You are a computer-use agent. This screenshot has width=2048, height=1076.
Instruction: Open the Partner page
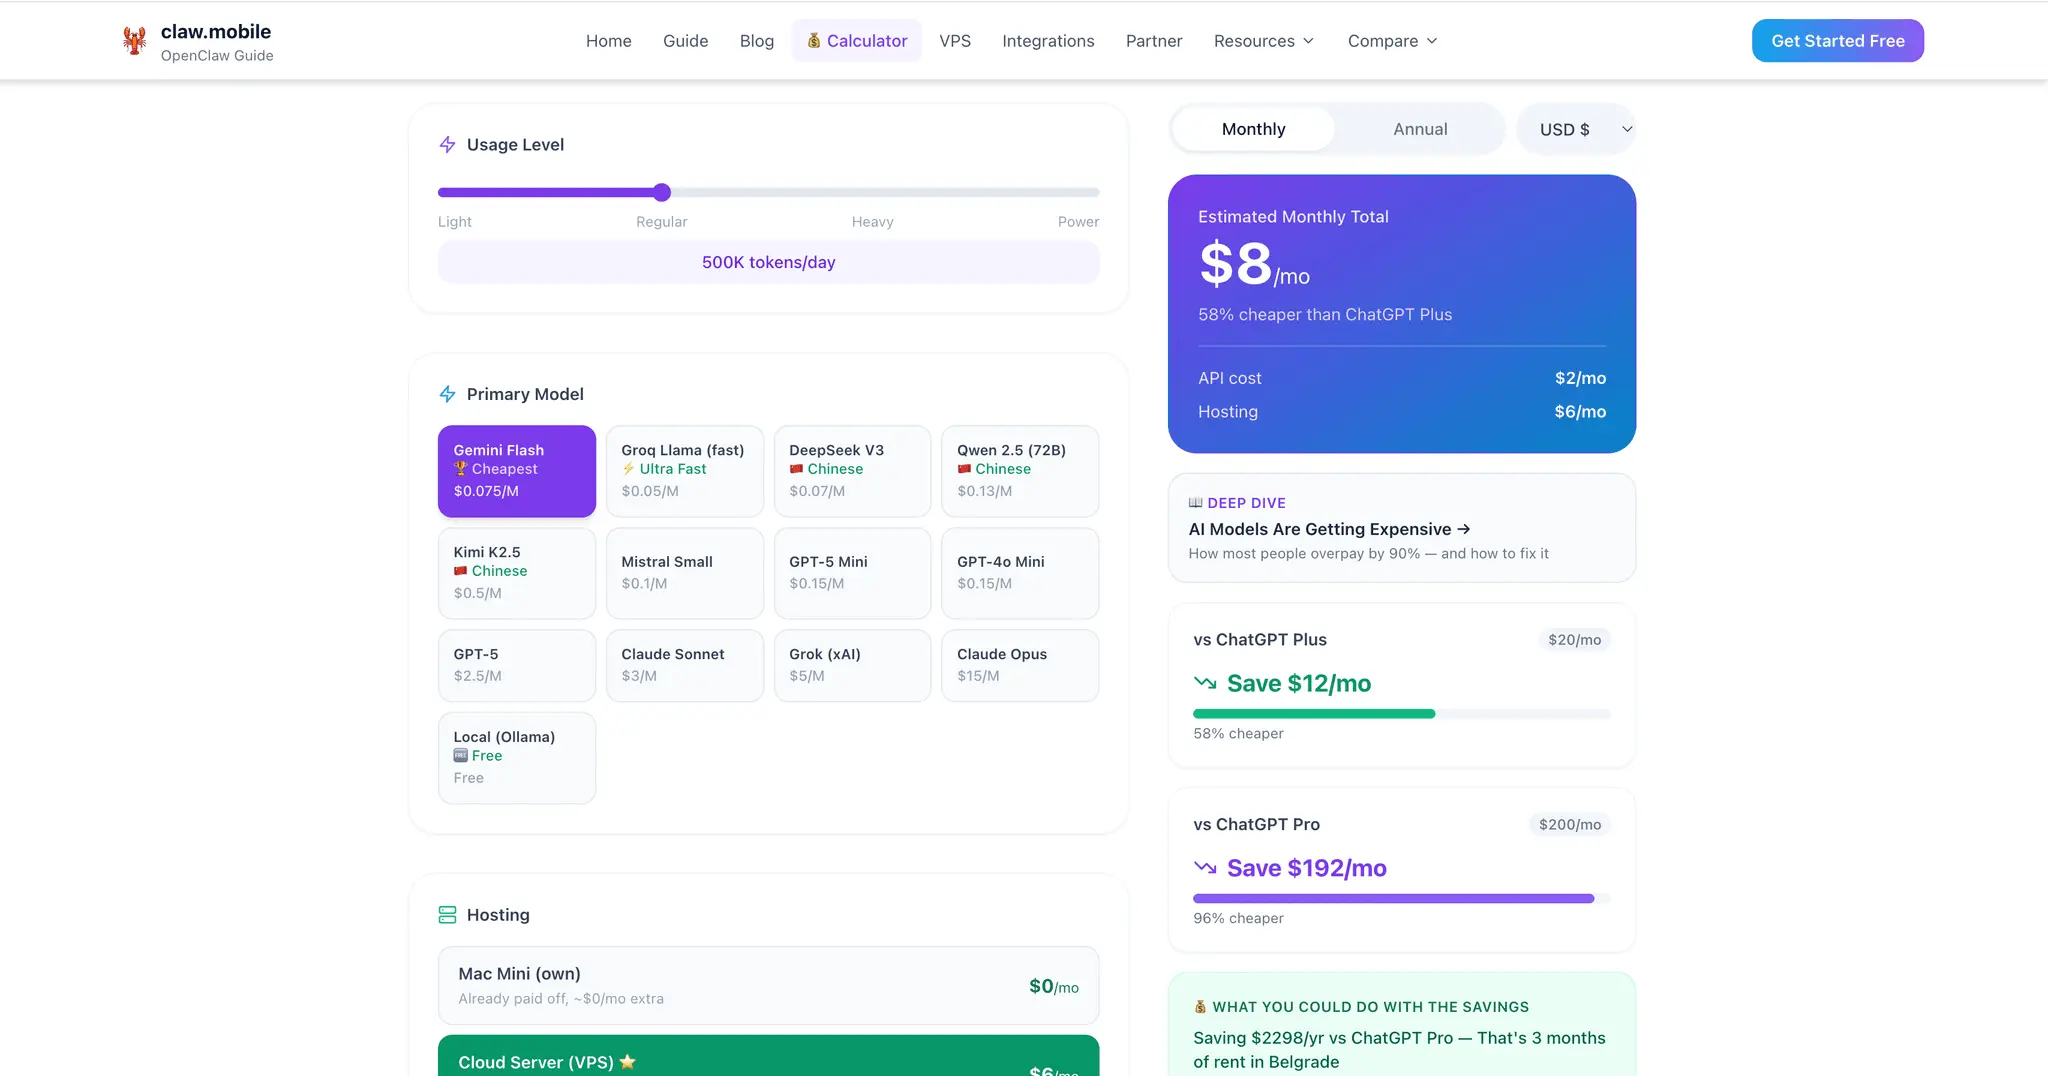tap(1154, 41)
